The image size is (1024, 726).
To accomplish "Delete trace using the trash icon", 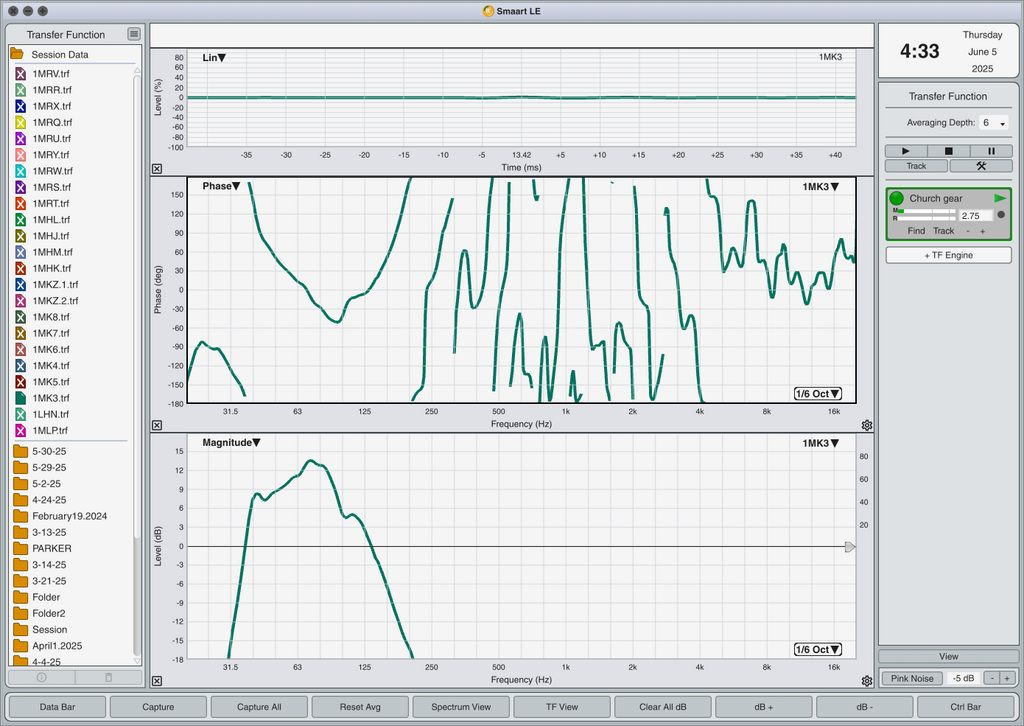I will point(108,677).
